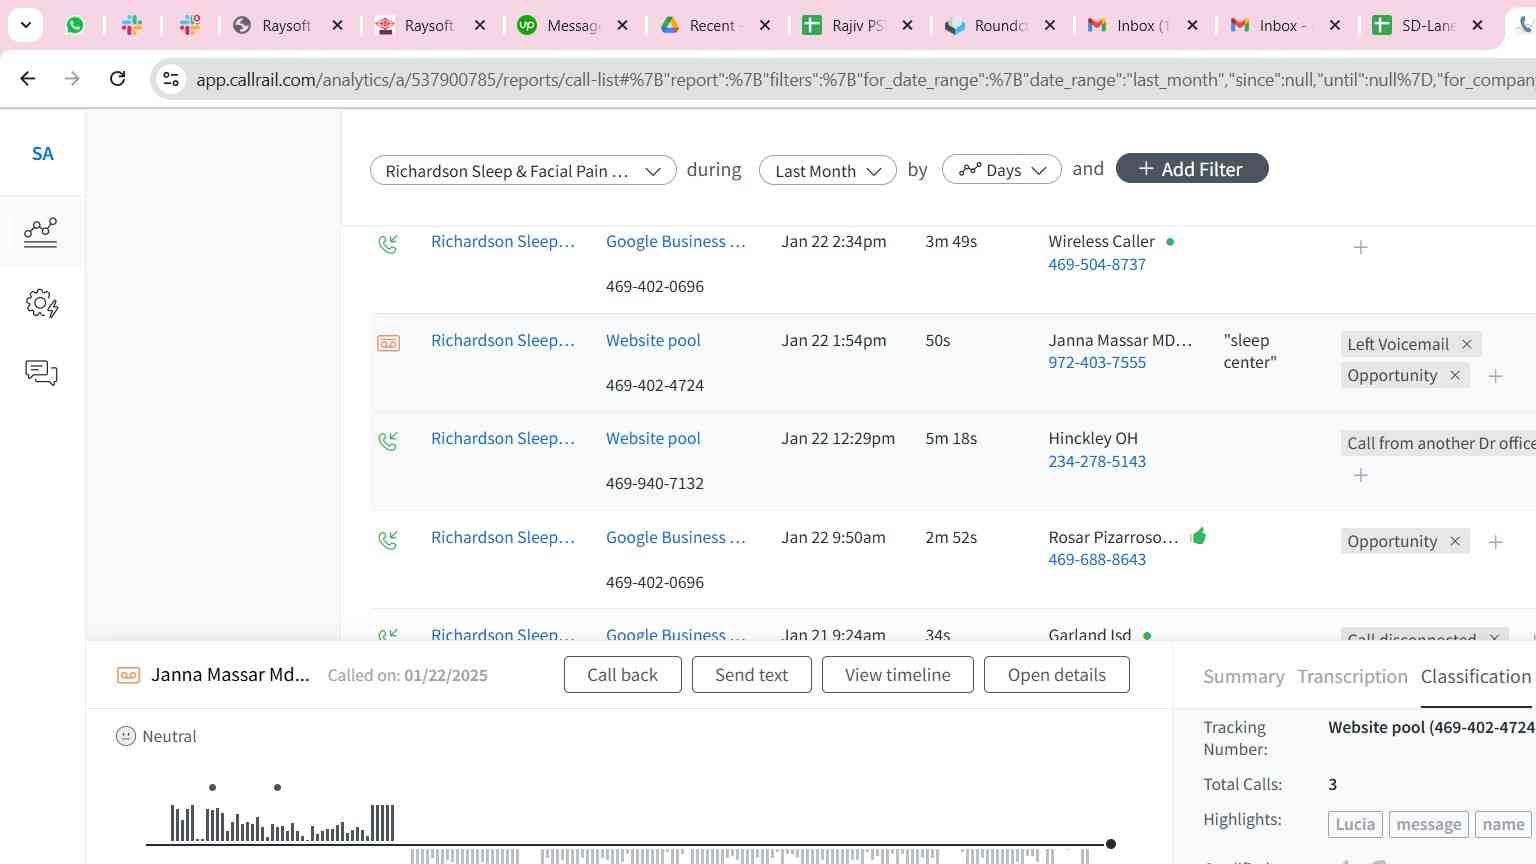1536x864 pixels.
Task: Go back with browser back arrow
Action: pyautogui.click(x=28, y=78)
